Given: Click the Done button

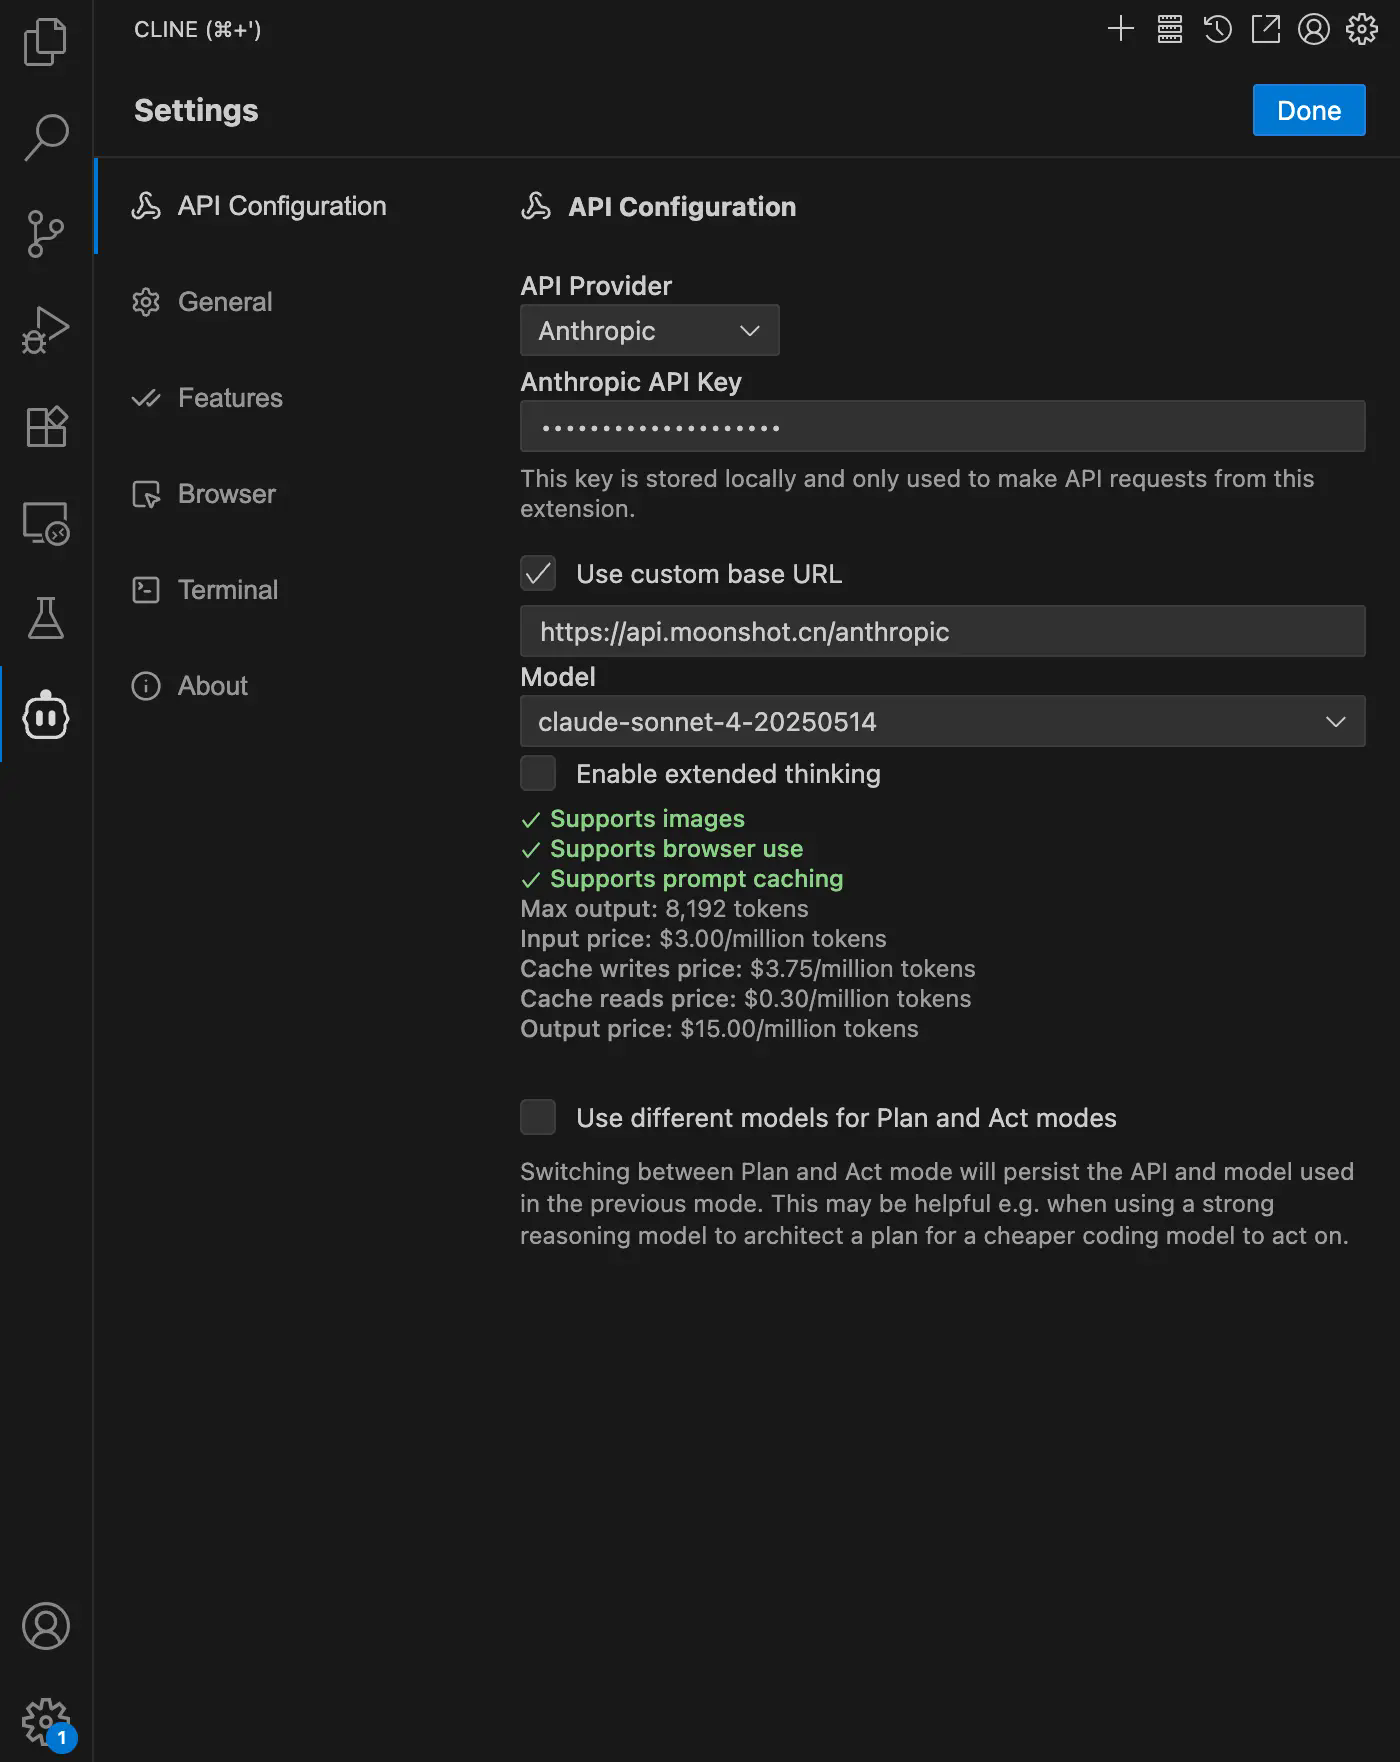Looking at the screenshot, I should 1308,110.
